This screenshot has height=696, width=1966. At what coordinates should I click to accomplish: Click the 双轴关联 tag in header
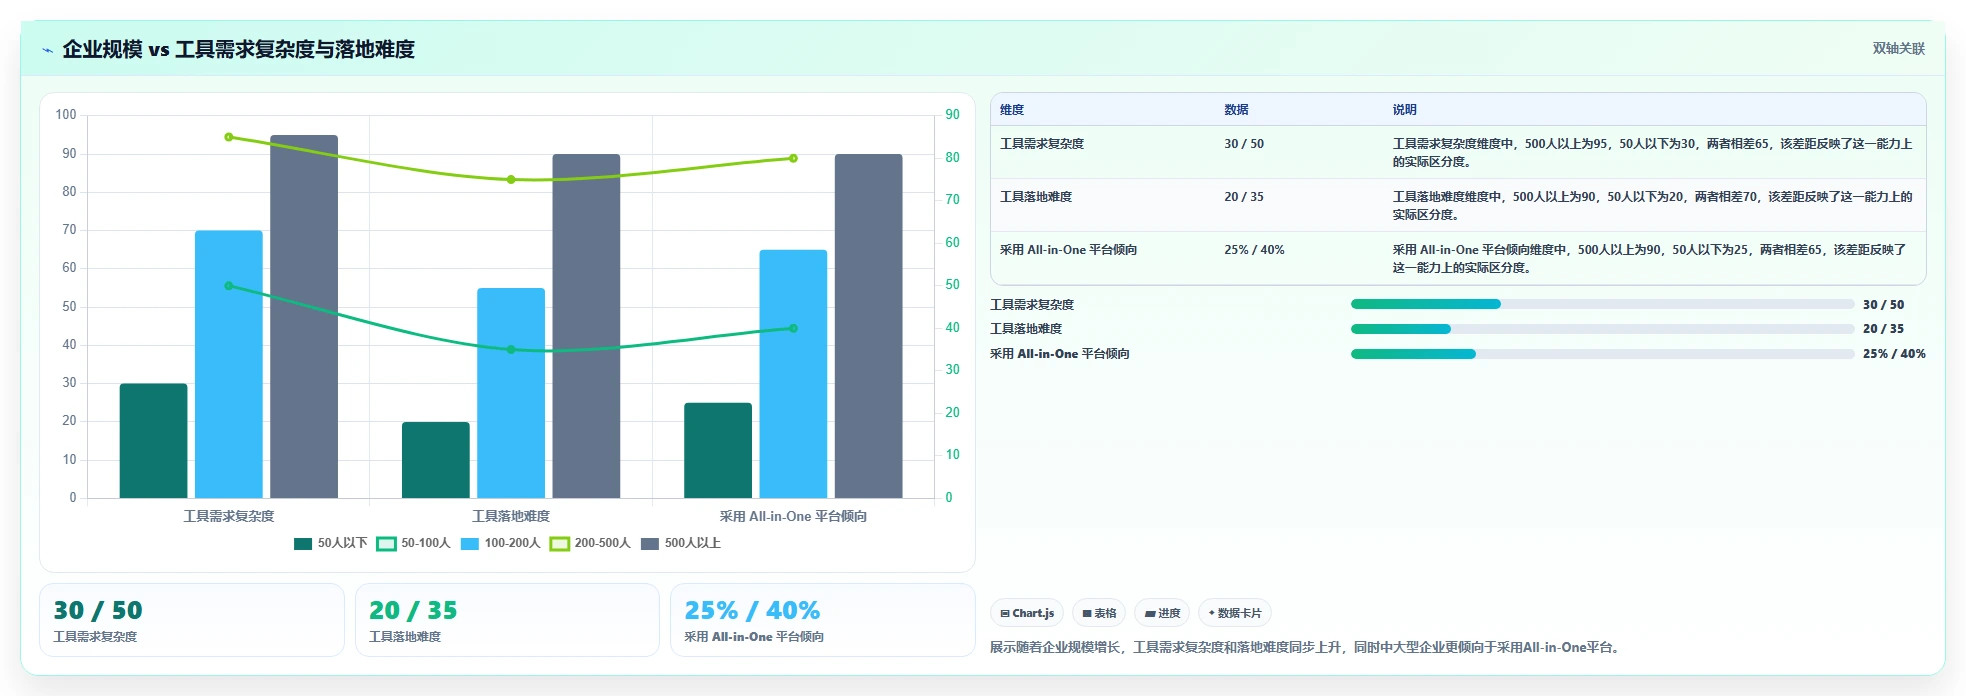point(1898,48)
